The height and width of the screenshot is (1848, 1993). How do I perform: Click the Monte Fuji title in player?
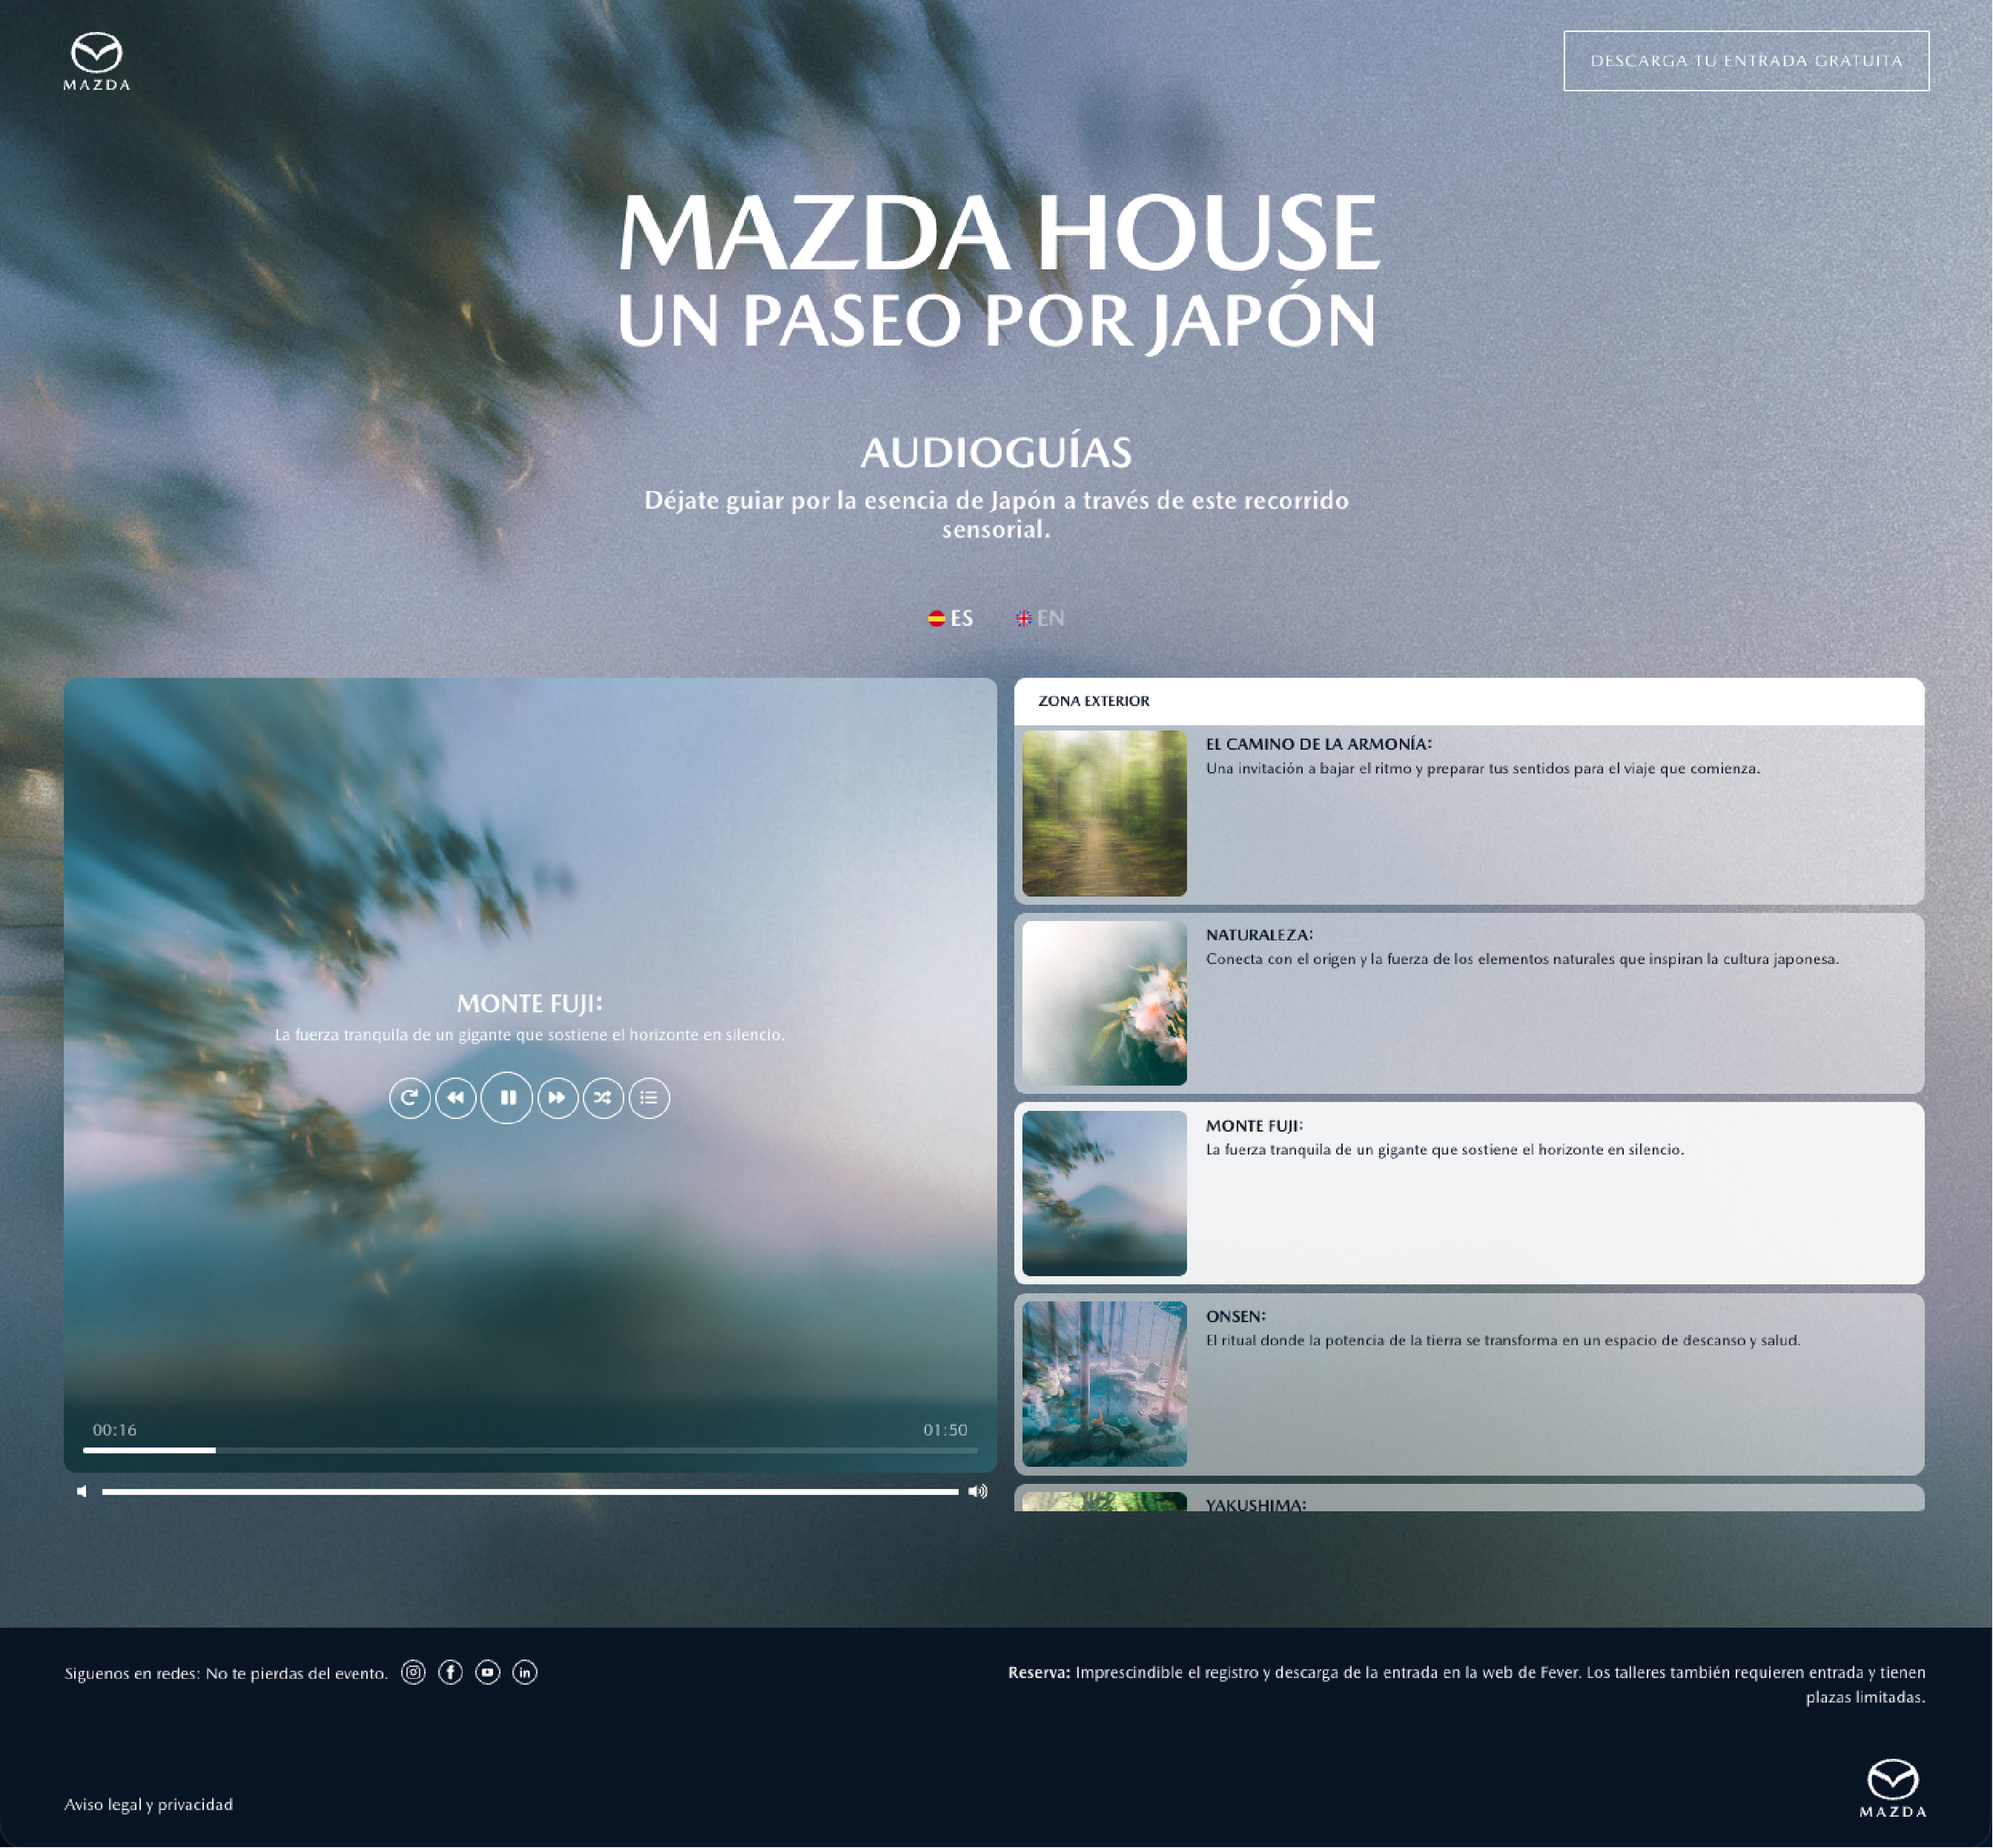(x=530, y=1003)
